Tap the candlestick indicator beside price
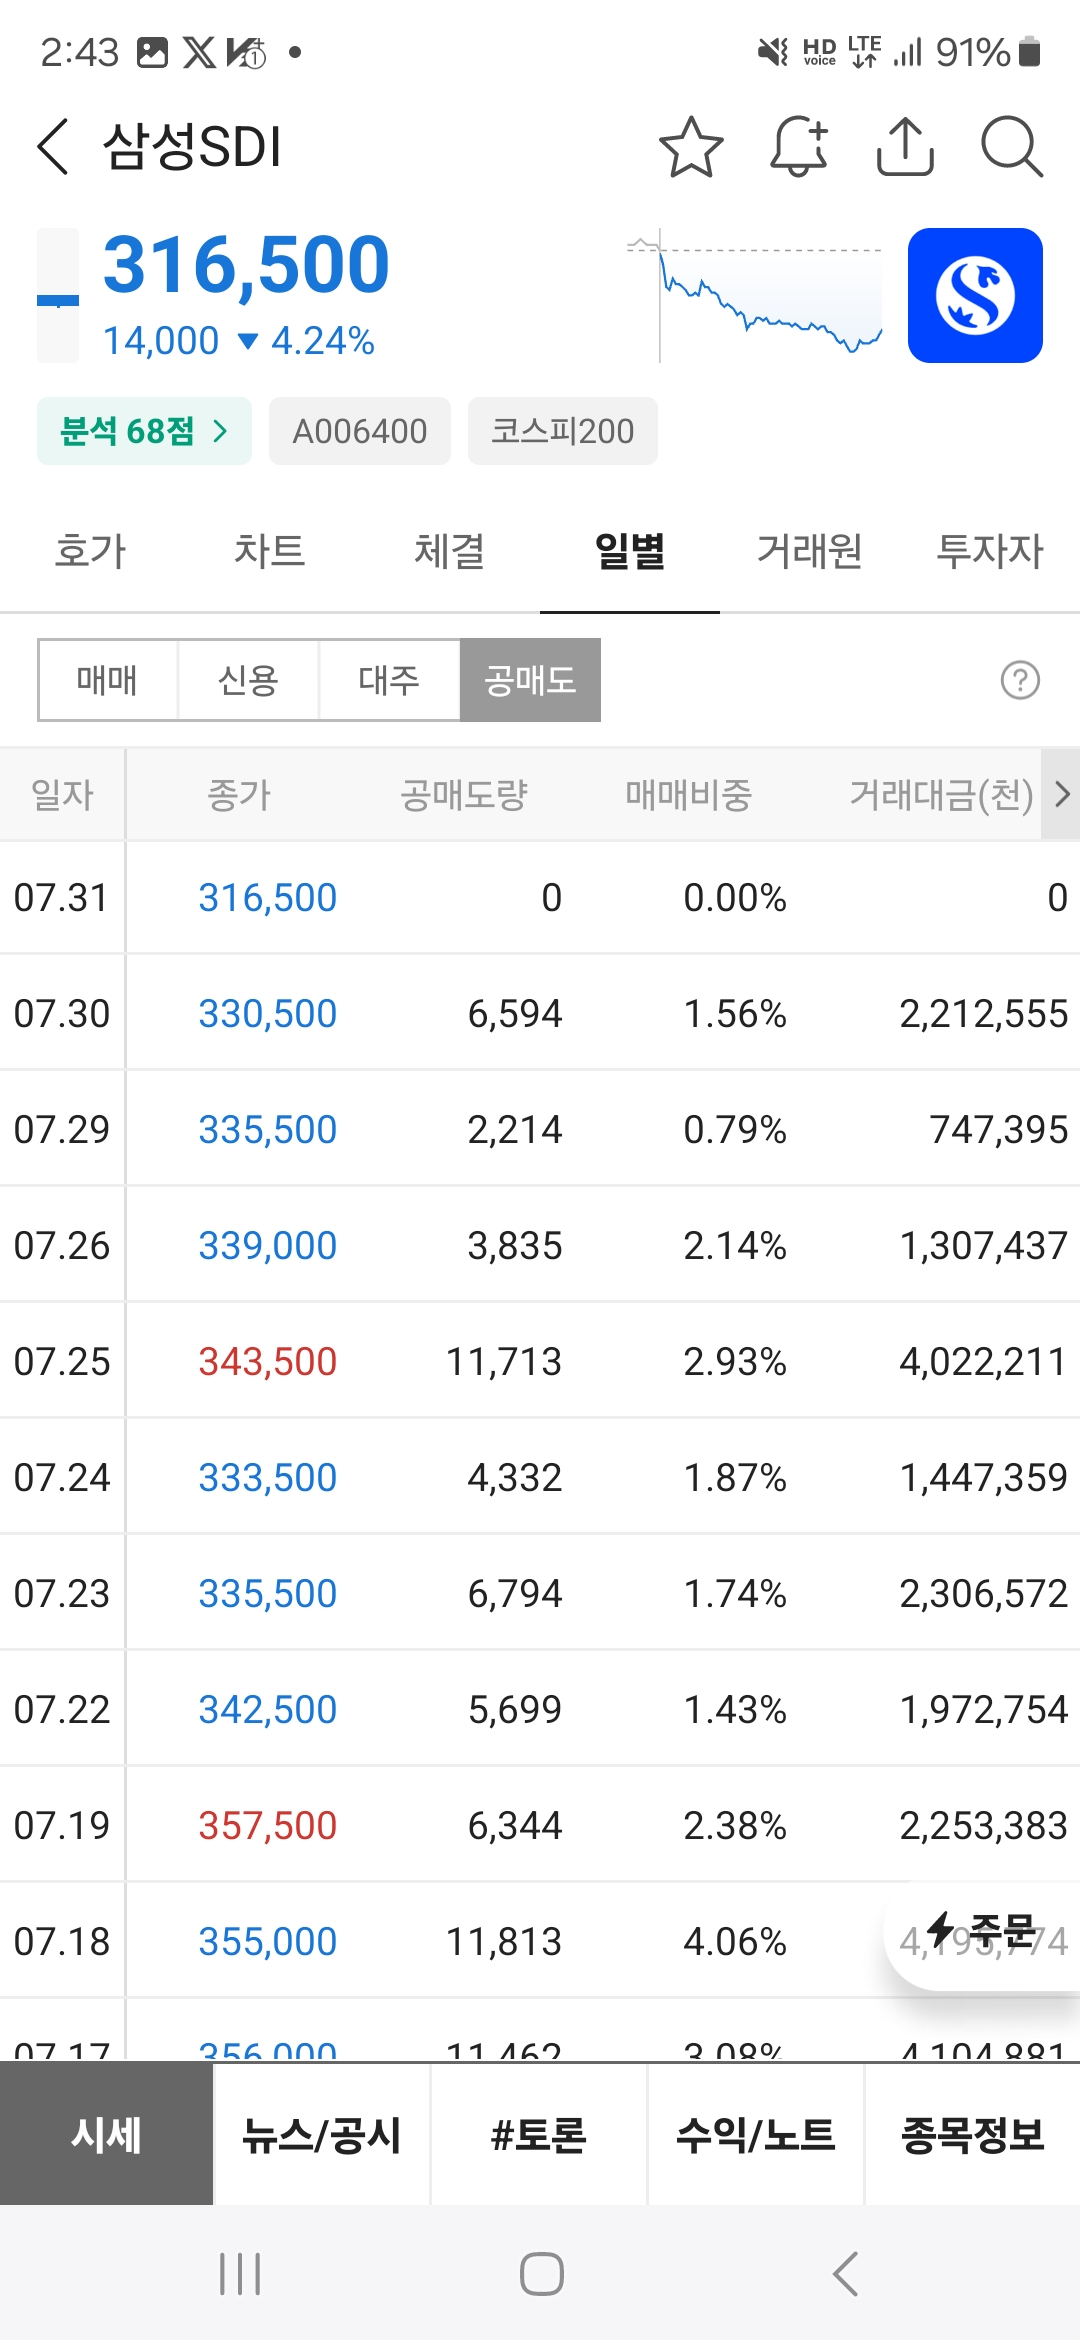 pos(58,295)
